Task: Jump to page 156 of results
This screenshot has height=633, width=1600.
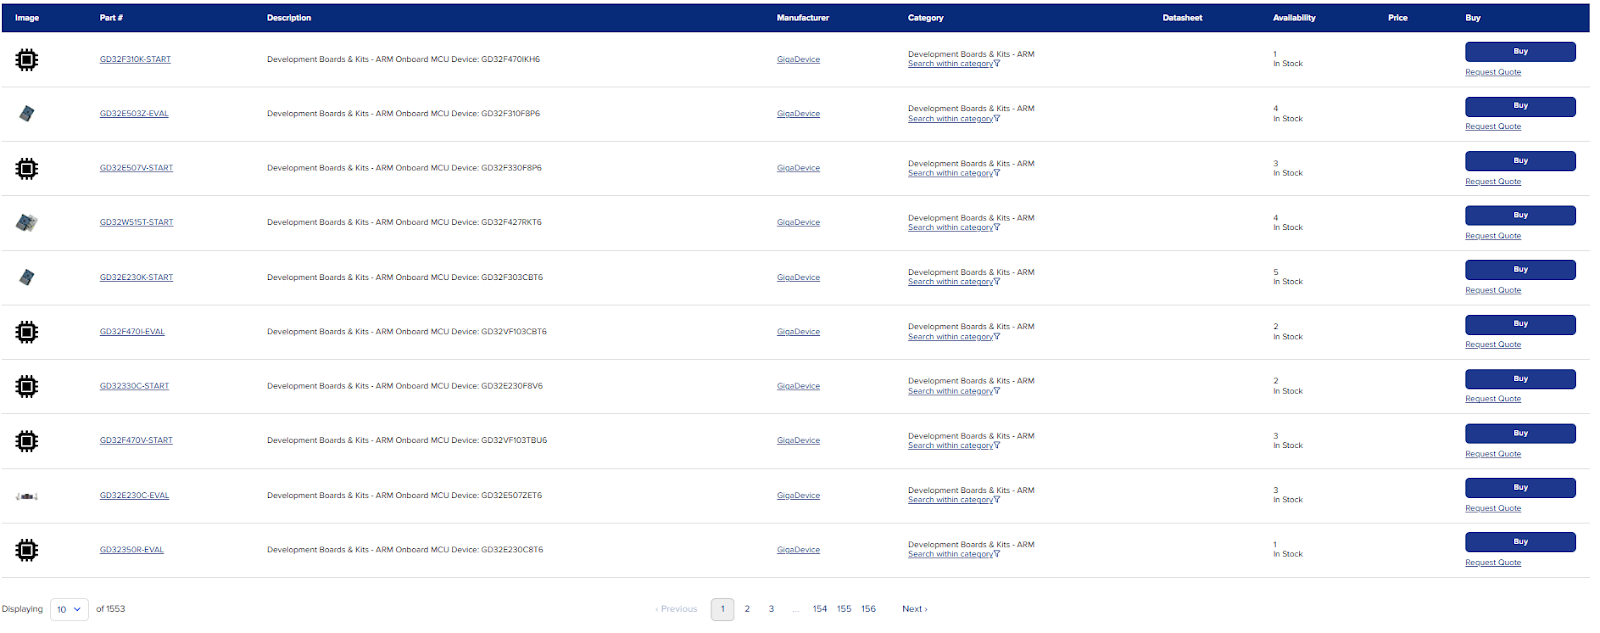Action: 868,609
